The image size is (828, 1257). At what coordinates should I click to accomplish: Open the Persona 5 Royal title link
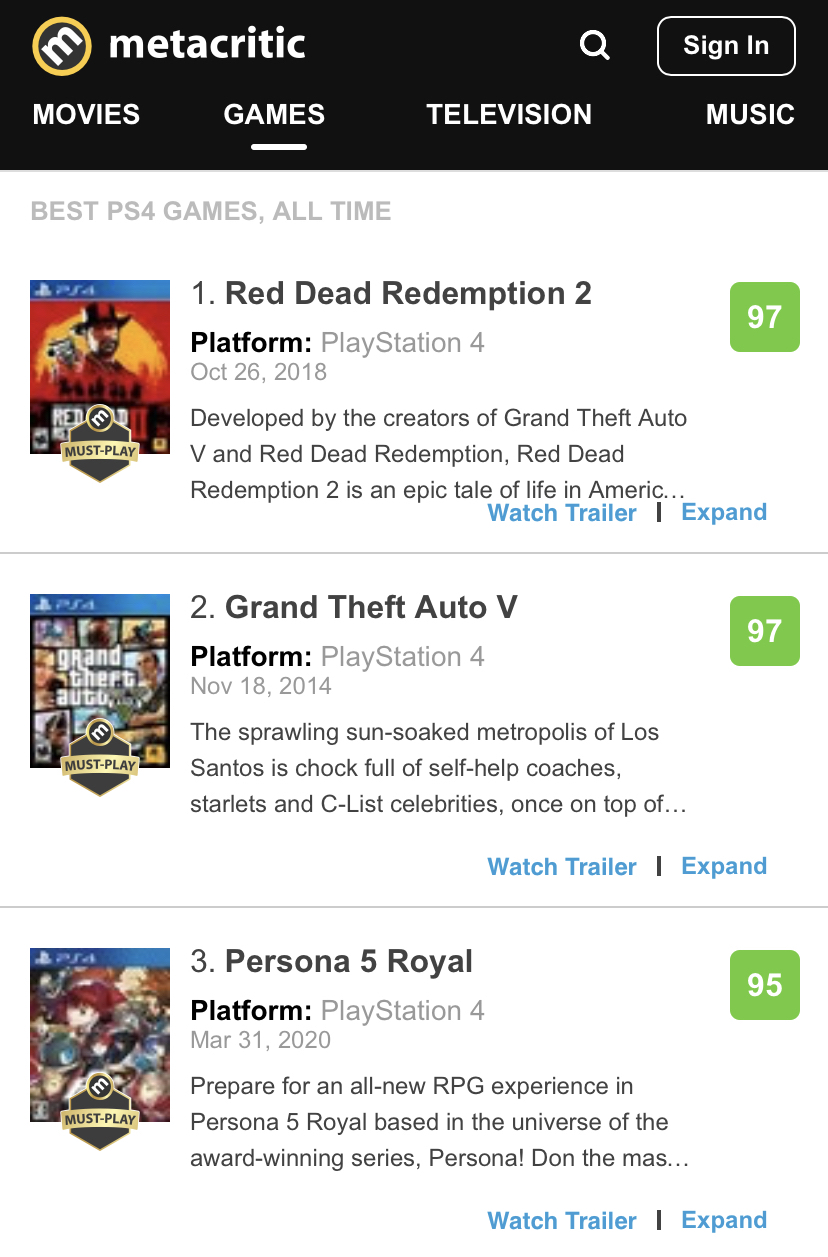tap(349, 962)
